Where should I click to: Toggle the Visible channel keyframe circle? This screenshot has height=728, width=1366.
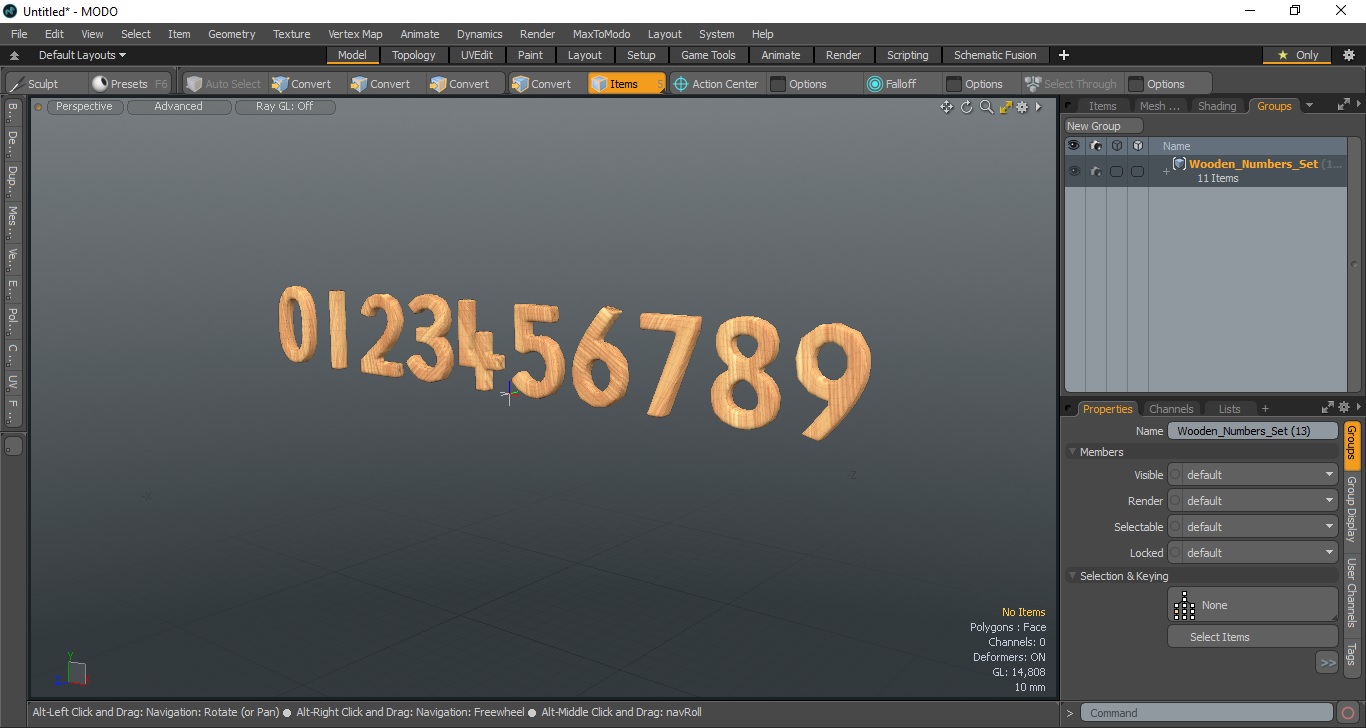click(x=1176, y=475)
